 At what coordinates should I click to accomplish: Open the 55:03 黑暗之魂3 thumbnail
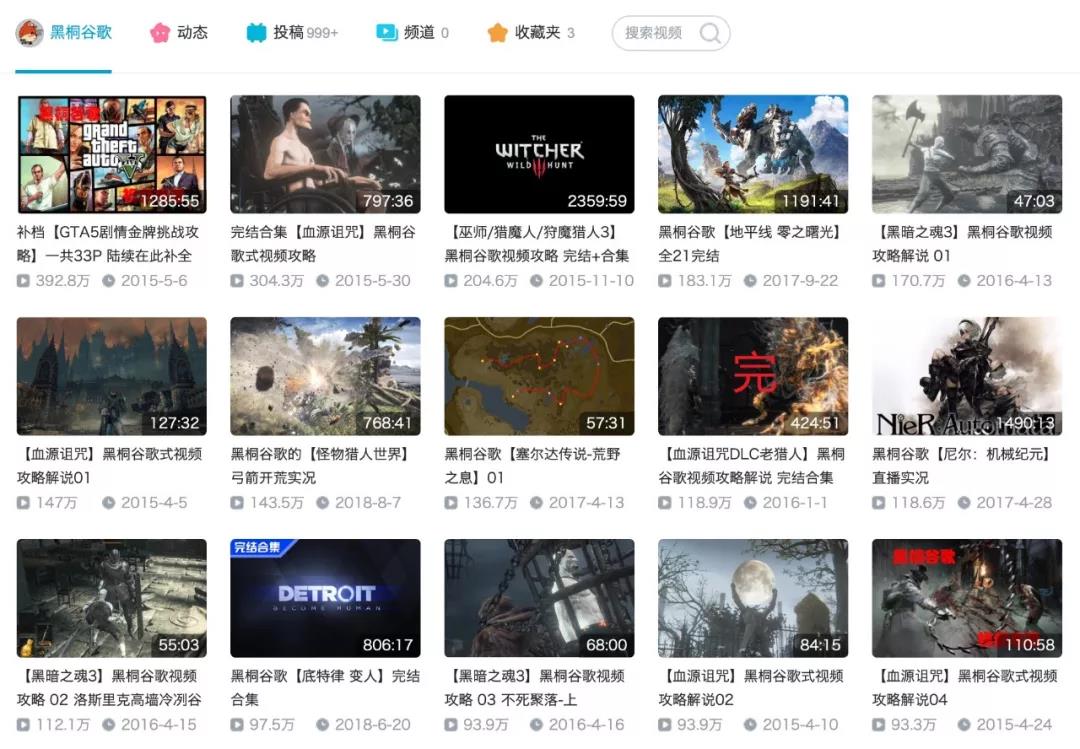(112, 598)
